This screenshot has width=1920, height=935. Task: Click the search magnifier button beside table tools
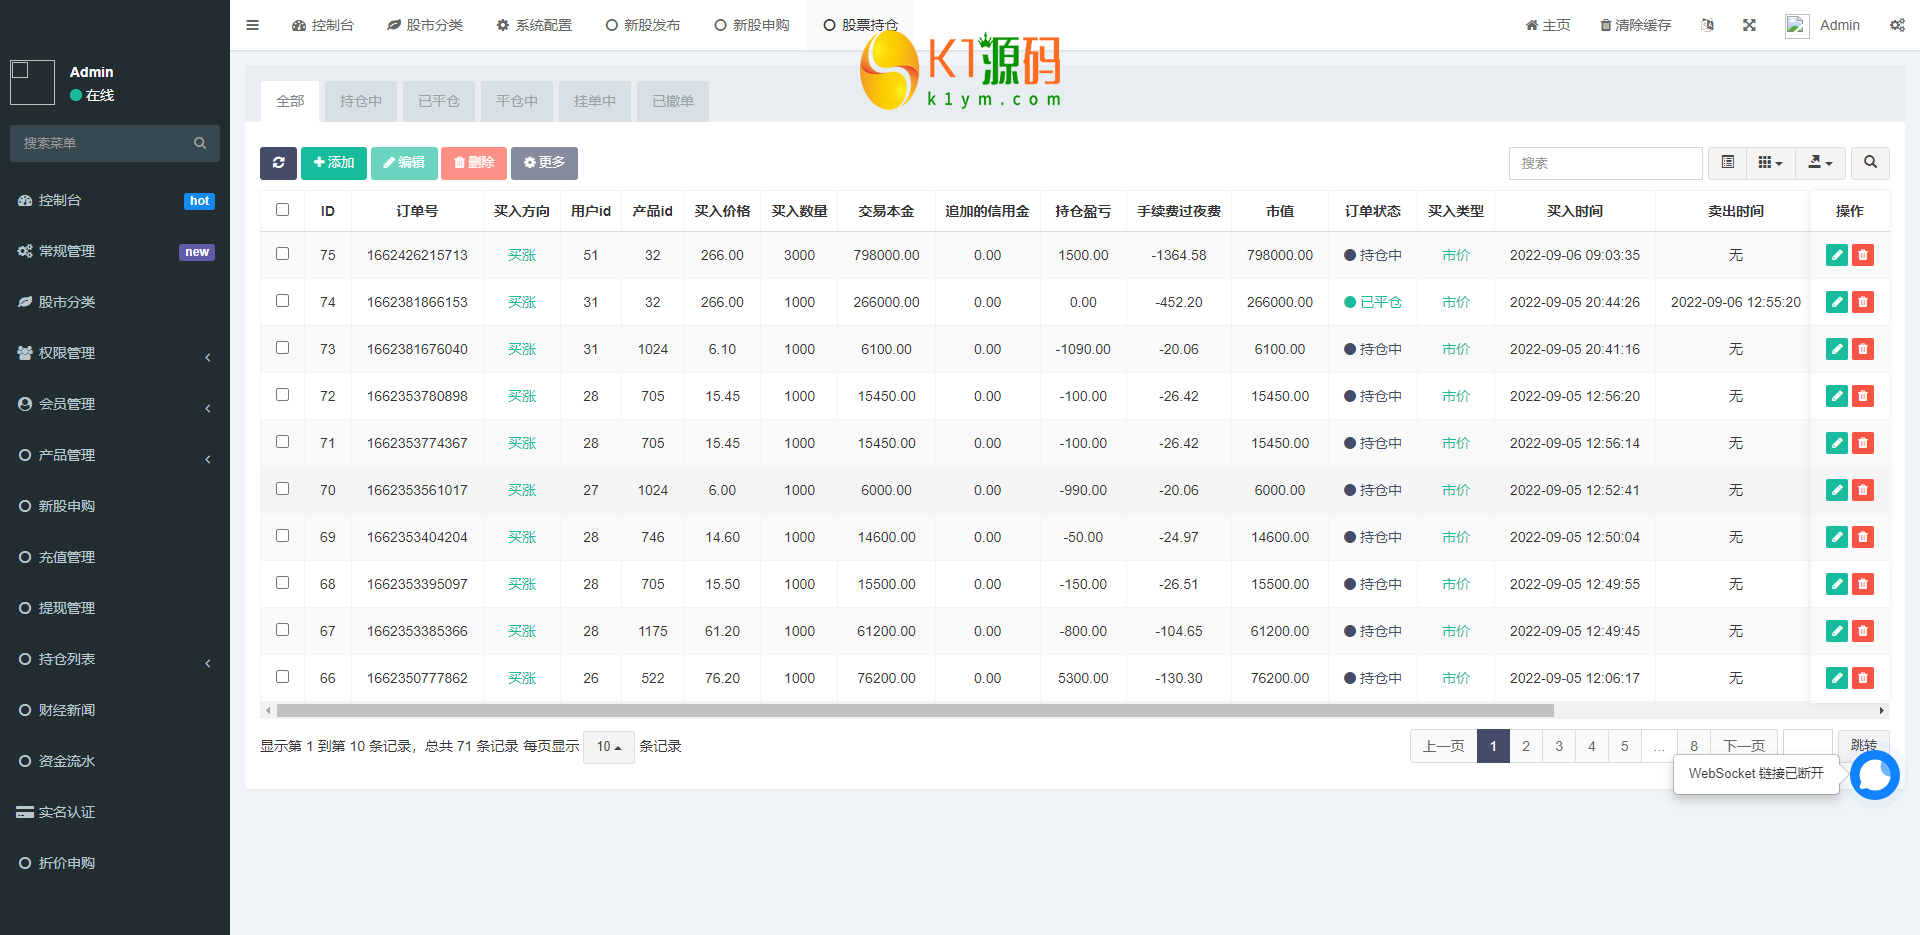1870,163
